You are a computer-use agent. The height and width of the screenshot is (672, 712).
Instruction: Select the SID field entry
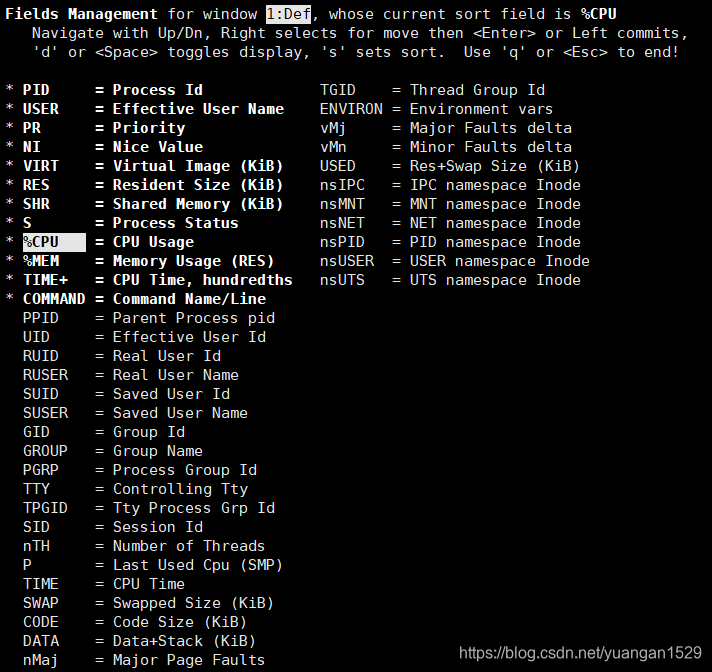pyautogui.click(x=113, y=527)
